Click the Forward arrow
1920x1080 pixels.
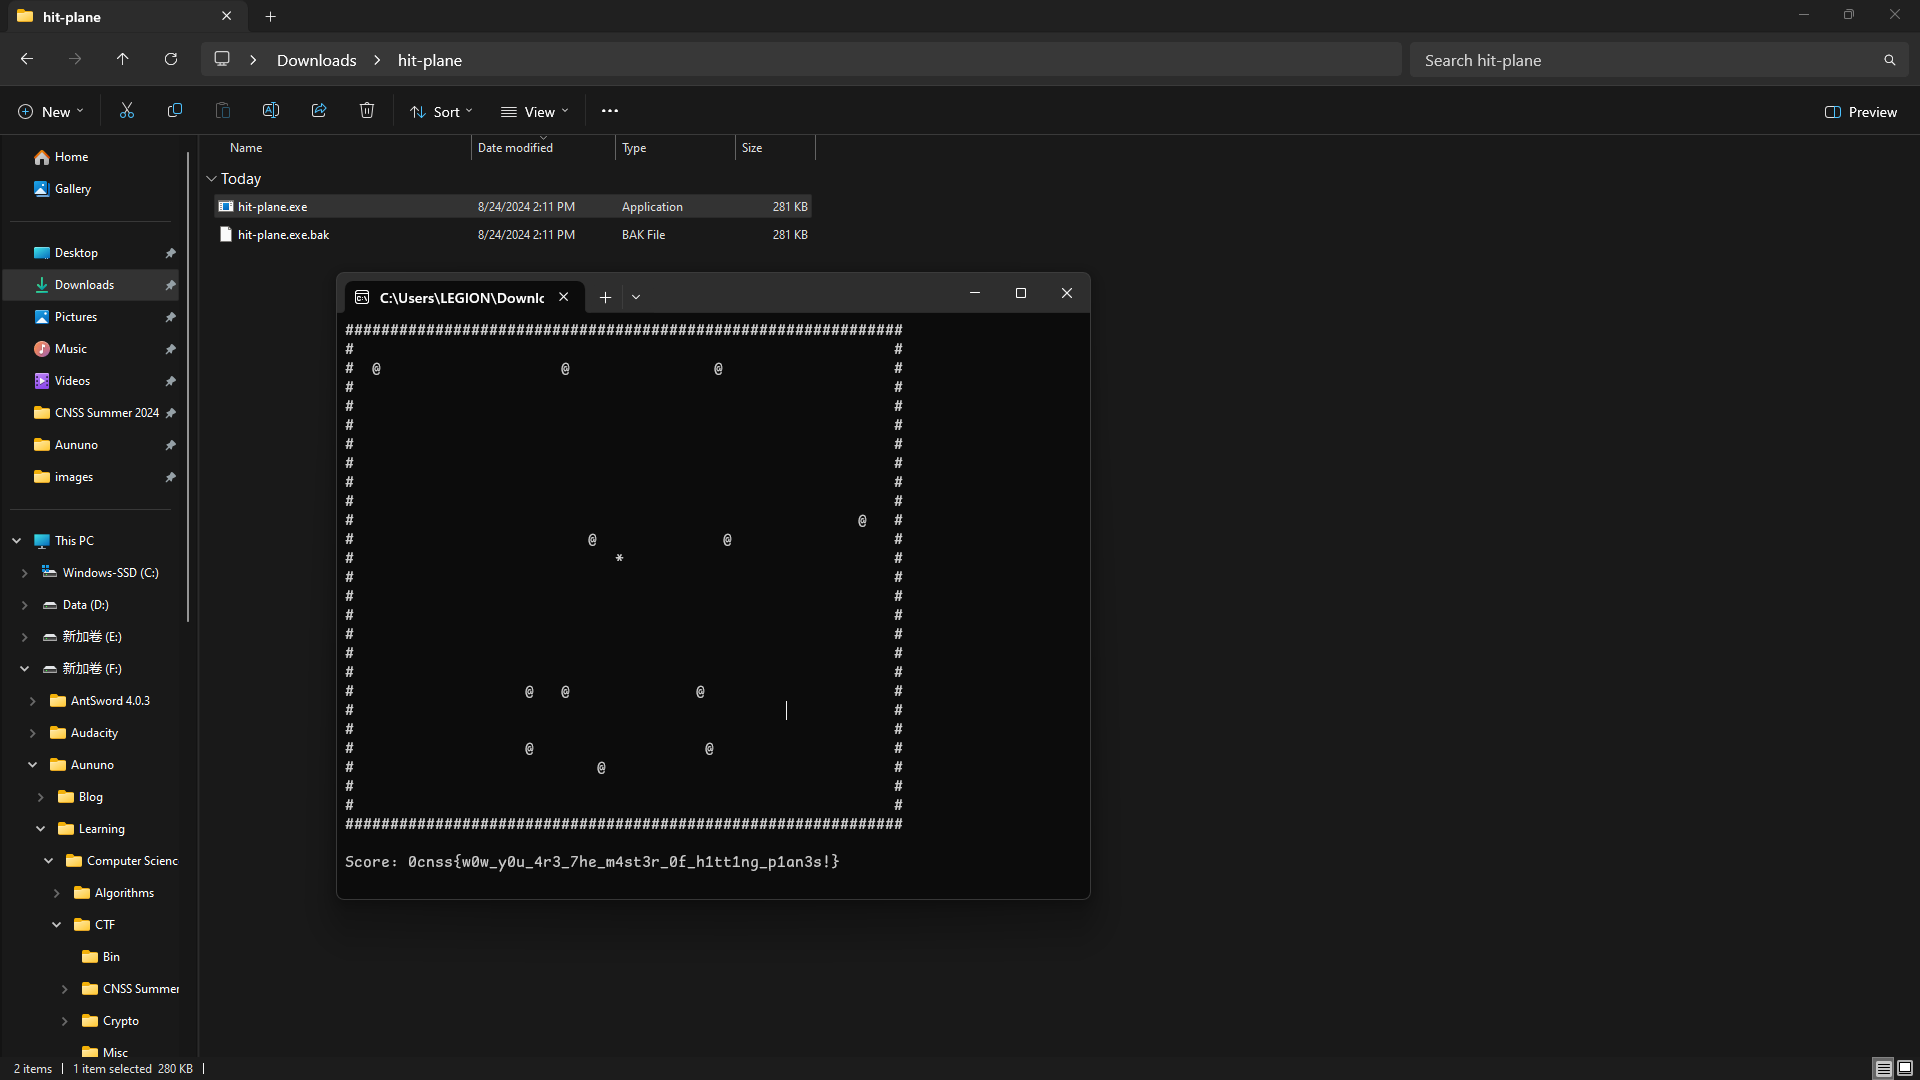pyautogui.click(x=75, y=60)
